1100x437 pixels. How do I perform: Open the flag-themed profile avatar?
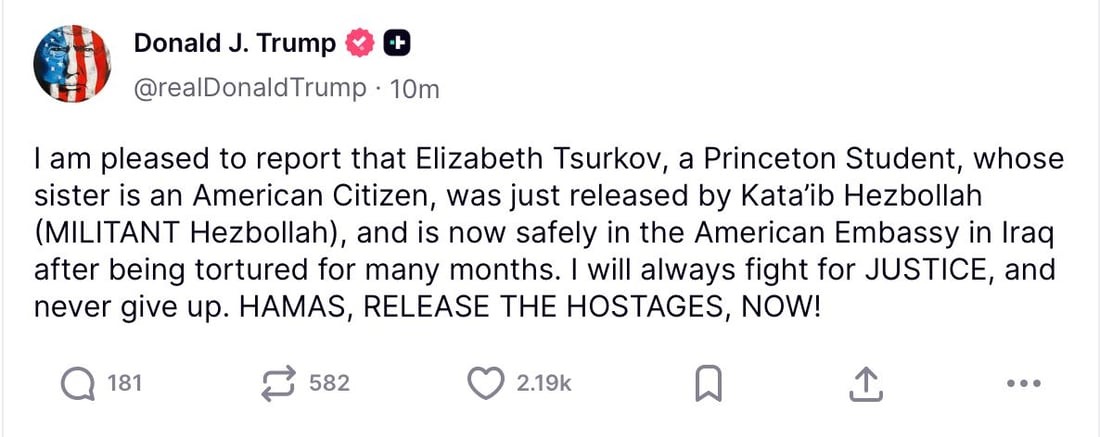coord(75,64)
